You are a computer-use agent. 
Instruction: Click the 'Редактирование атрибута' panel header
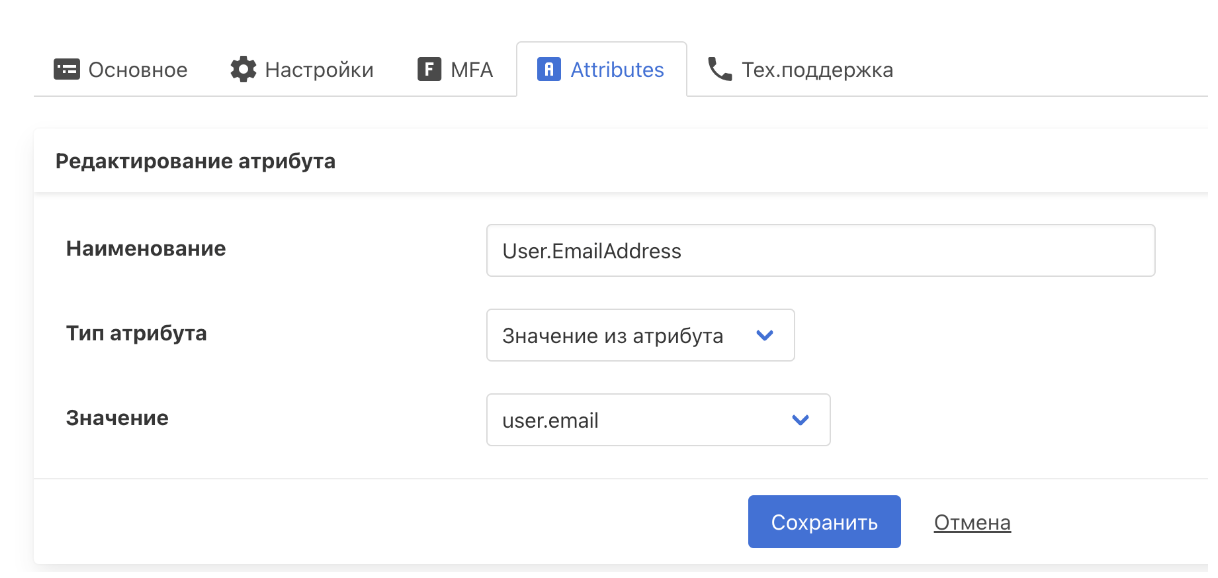(x=196, y=161)
